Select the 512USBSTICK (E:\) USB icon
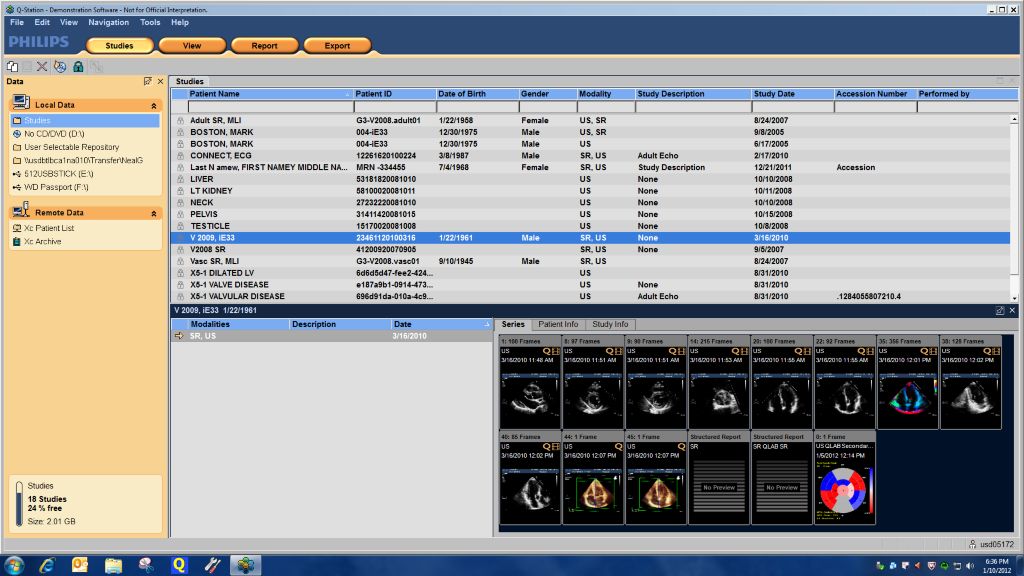Image resolution: width=1024 pixels, height=576 pixels. [x=17, y=174]
